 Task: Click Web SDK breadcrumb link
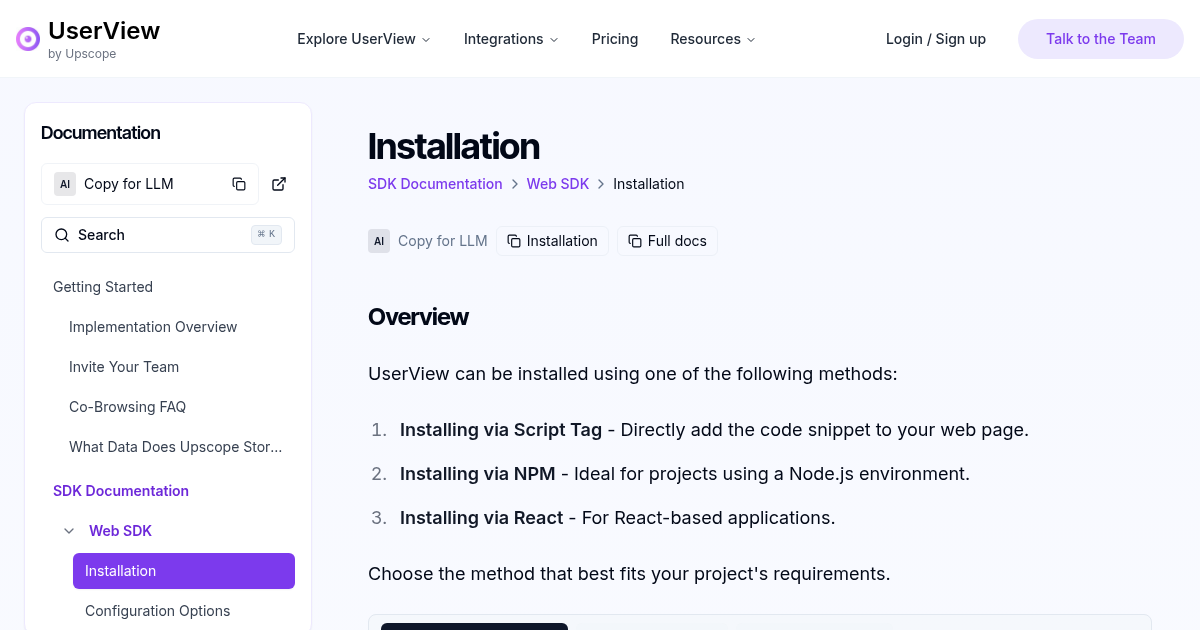coord(558,184)
